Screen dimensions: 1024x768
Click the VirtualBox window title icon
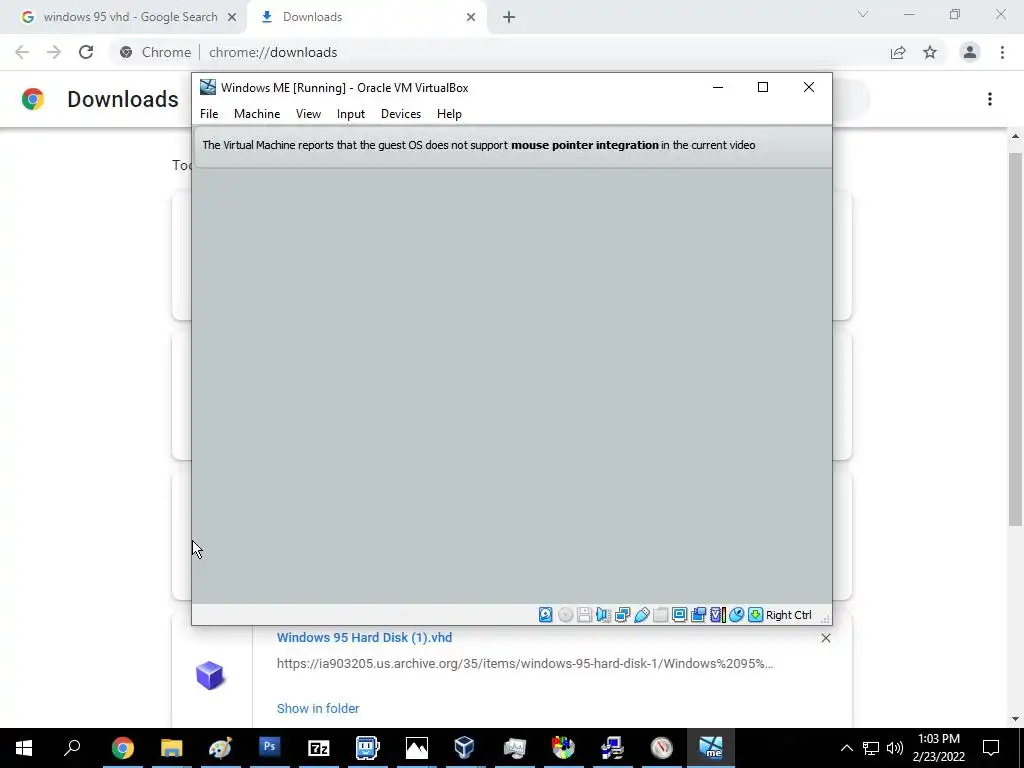coord(208,88)
